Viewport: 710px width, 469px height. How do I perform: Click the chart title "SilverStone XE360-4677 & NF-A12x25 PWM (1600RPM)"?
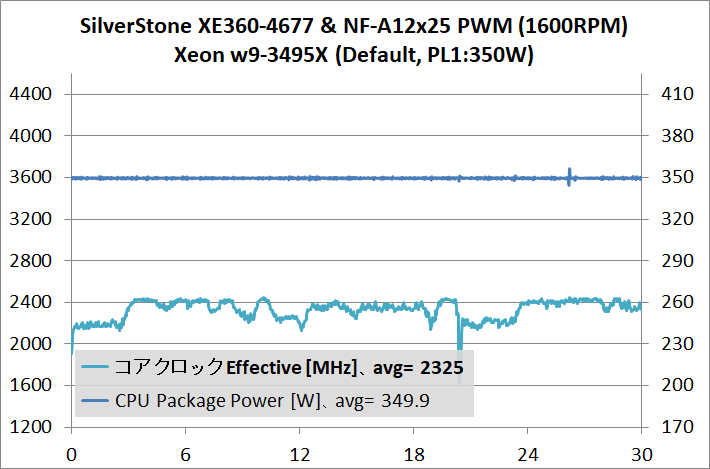pyautogui.click(x=354, y=26)
